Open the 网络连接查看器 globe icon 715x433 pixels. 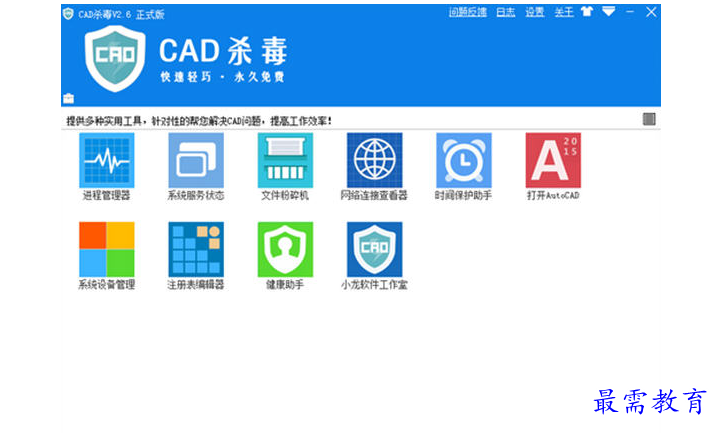pos(374,160)
